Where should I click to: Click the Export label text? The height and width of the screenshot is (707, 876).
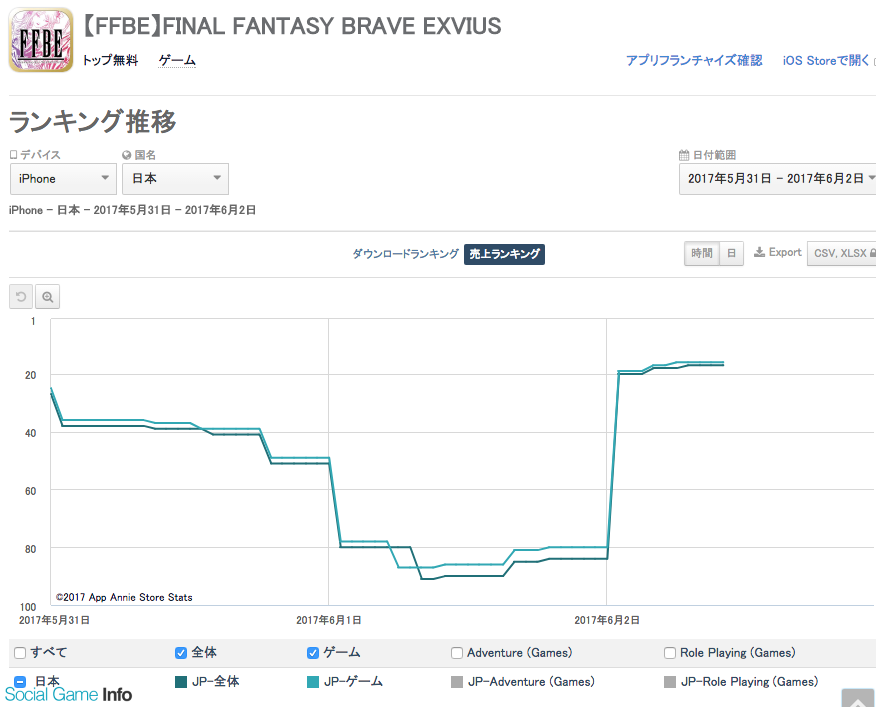(785, 252)
